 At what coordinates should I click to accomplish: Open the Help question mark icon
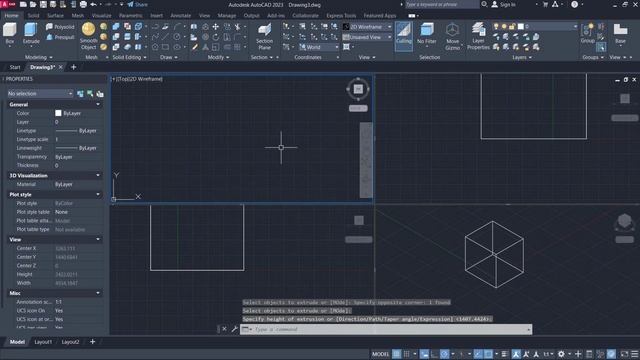[x=574, y=4]
